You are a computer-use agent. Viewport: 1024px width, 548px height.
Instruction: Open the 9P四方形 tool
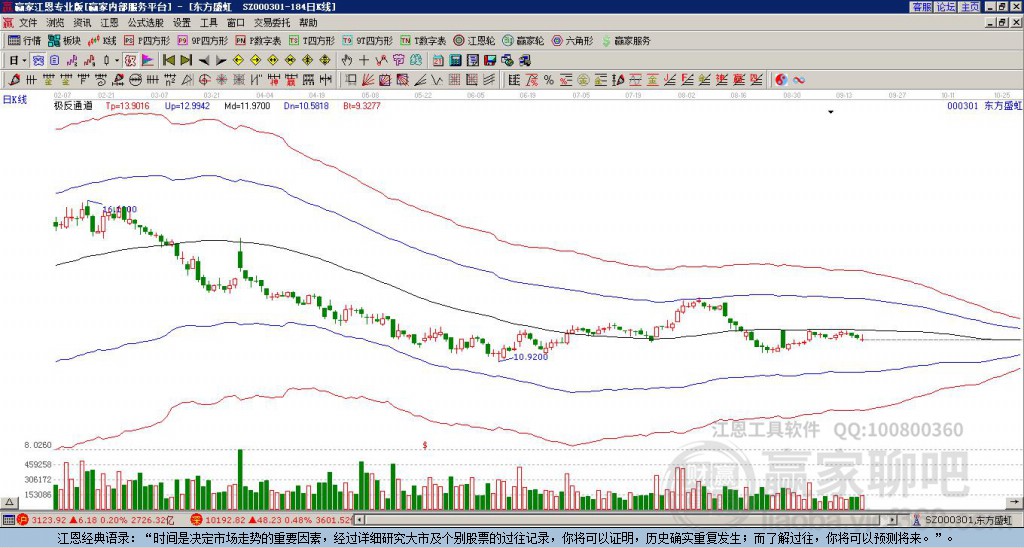click(202, 40)
